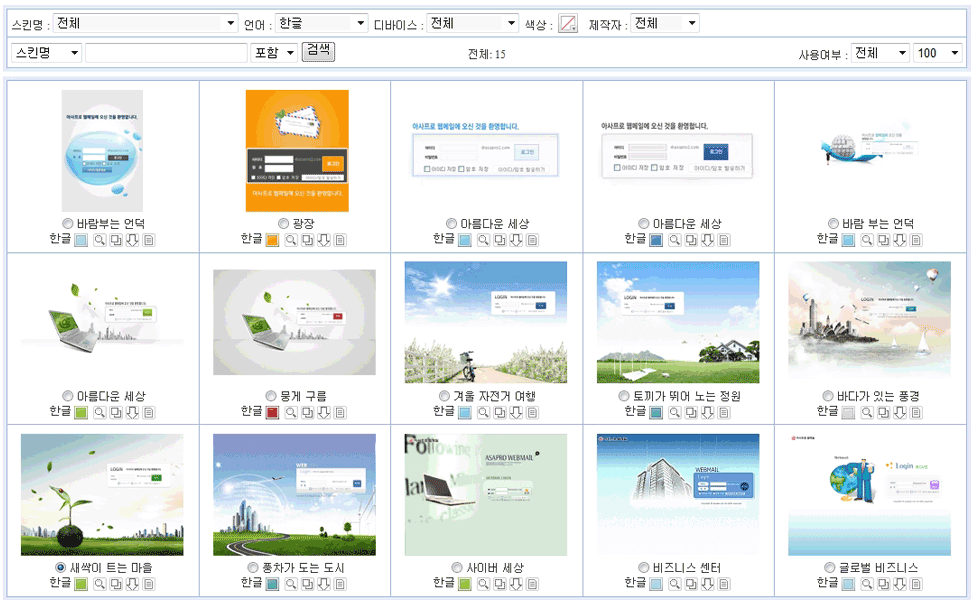Click the magnifier preview icon under 광장 skin
Image resolution: width=972 pixels, height=605 pixels.
coord(291,240)
